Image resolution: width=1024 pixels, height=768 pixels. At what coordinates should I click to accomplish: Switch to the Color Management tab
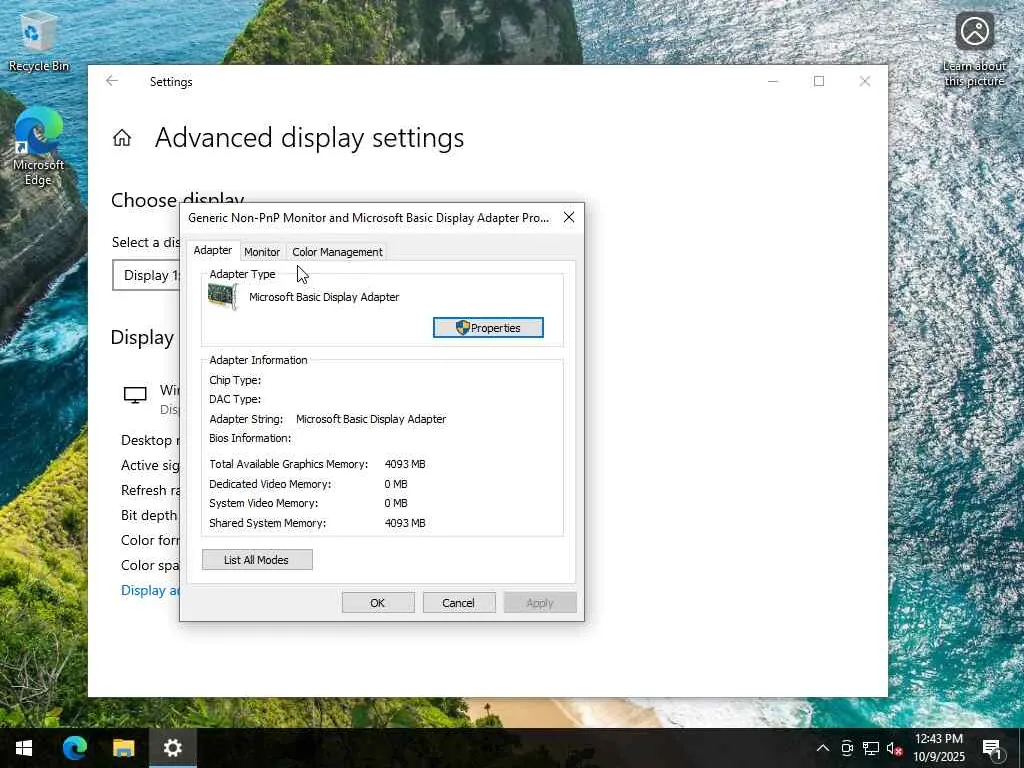(x=337, y=252)
